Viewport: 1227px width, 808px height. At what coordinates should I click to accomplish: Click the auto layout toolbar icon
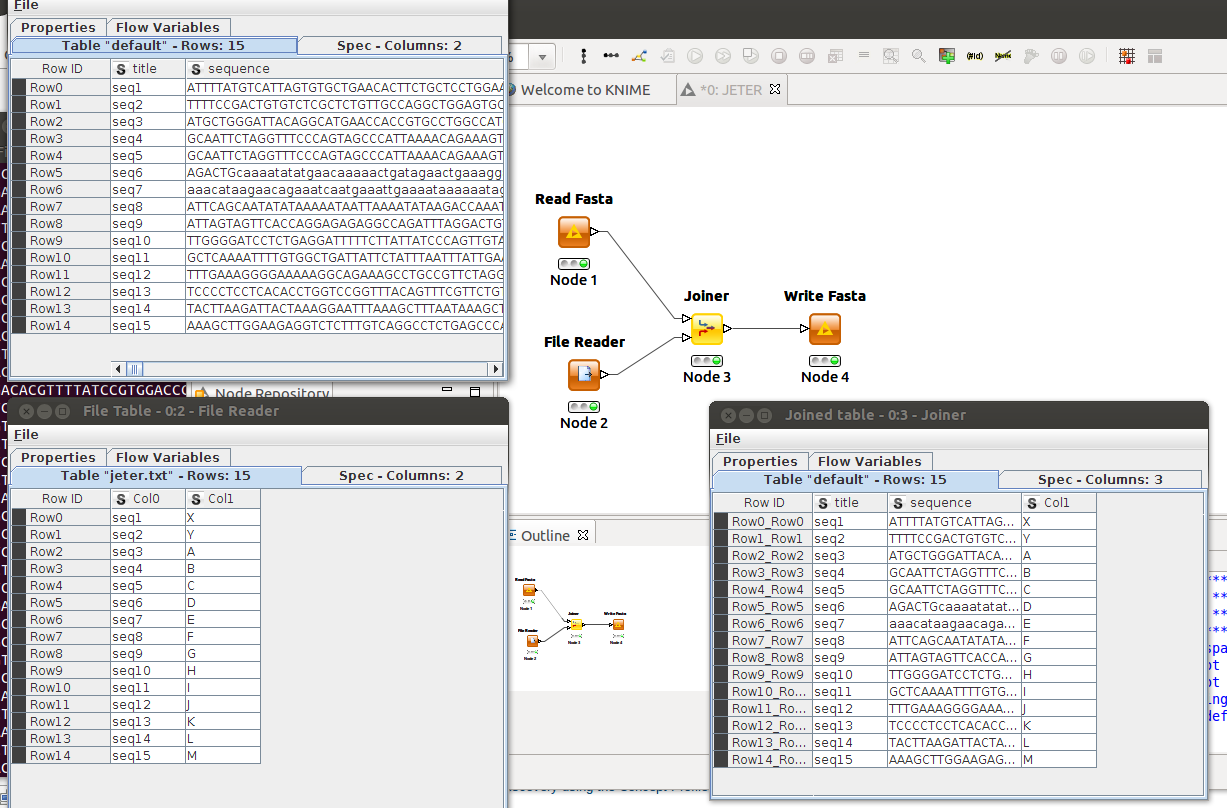pos(638,55)
